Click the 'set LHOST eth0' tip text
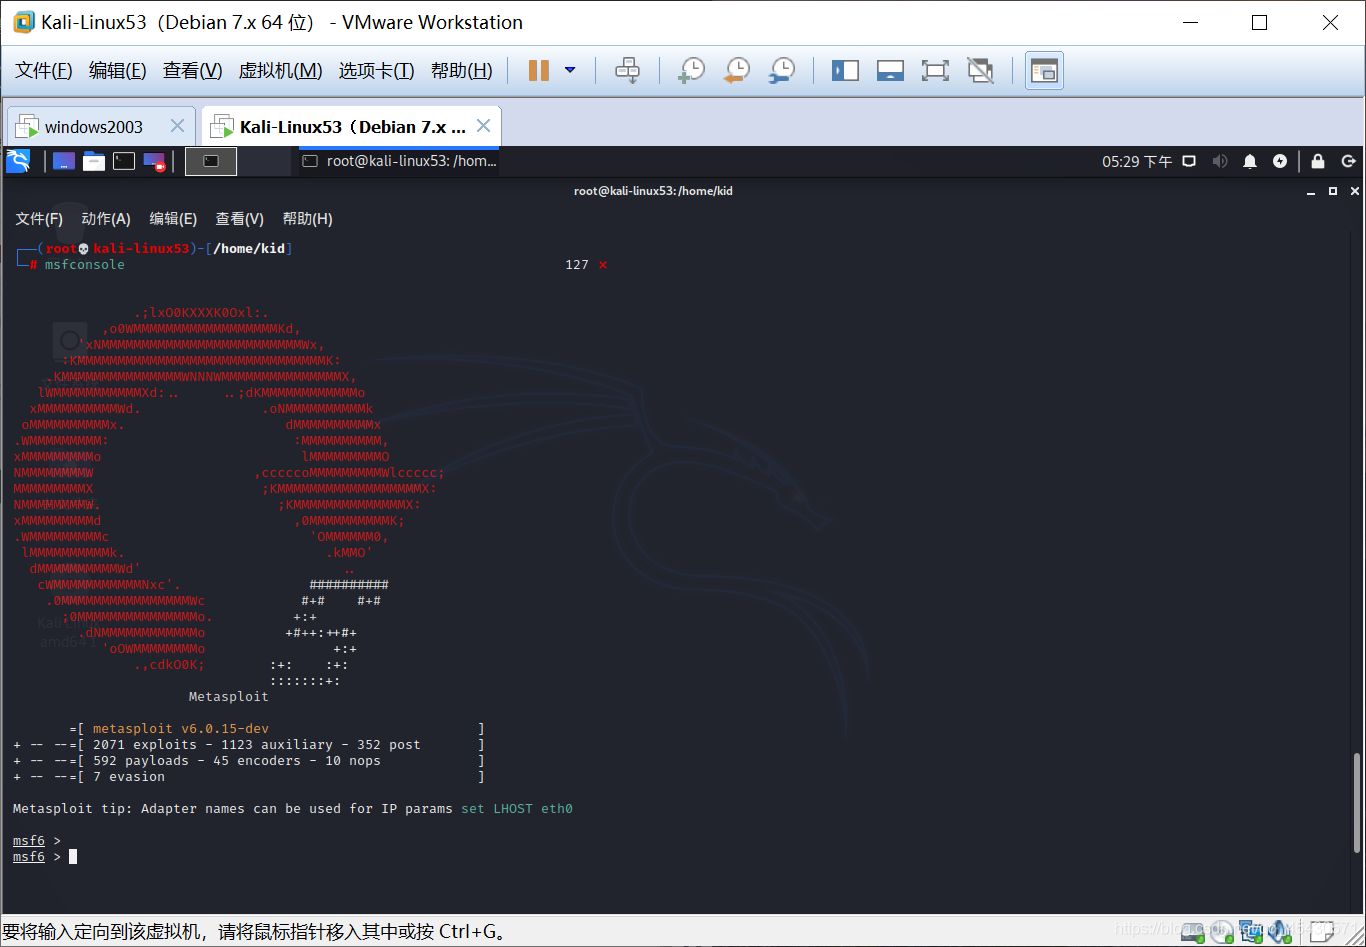This screenshot has width=1366, height=947. pos(517,809)
